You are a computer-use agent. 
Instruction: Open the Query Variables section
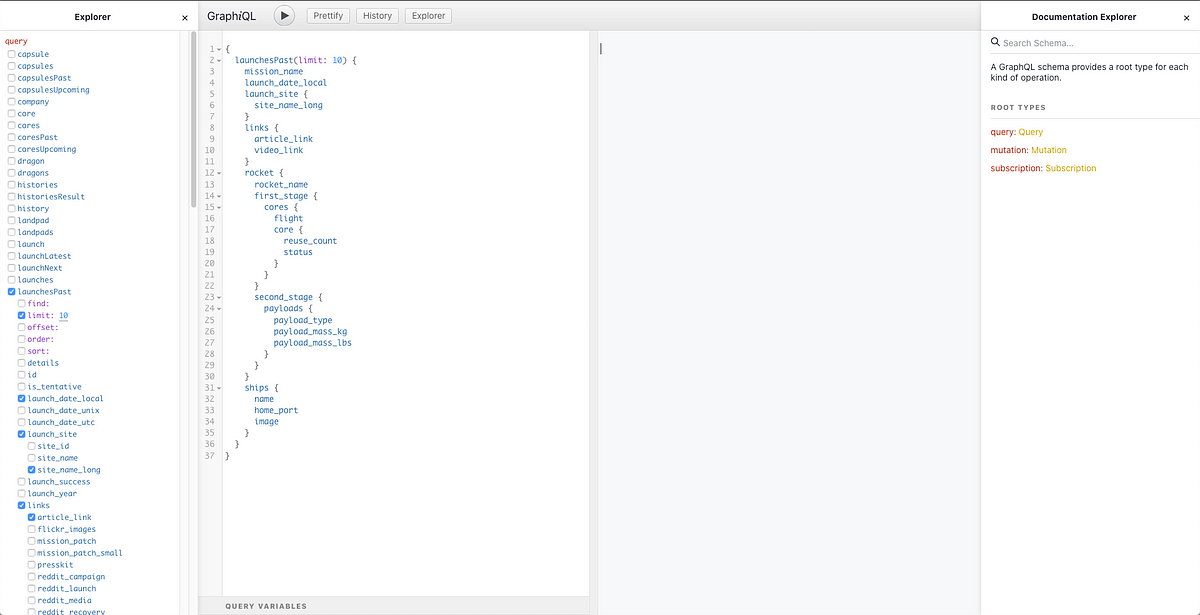265,606
